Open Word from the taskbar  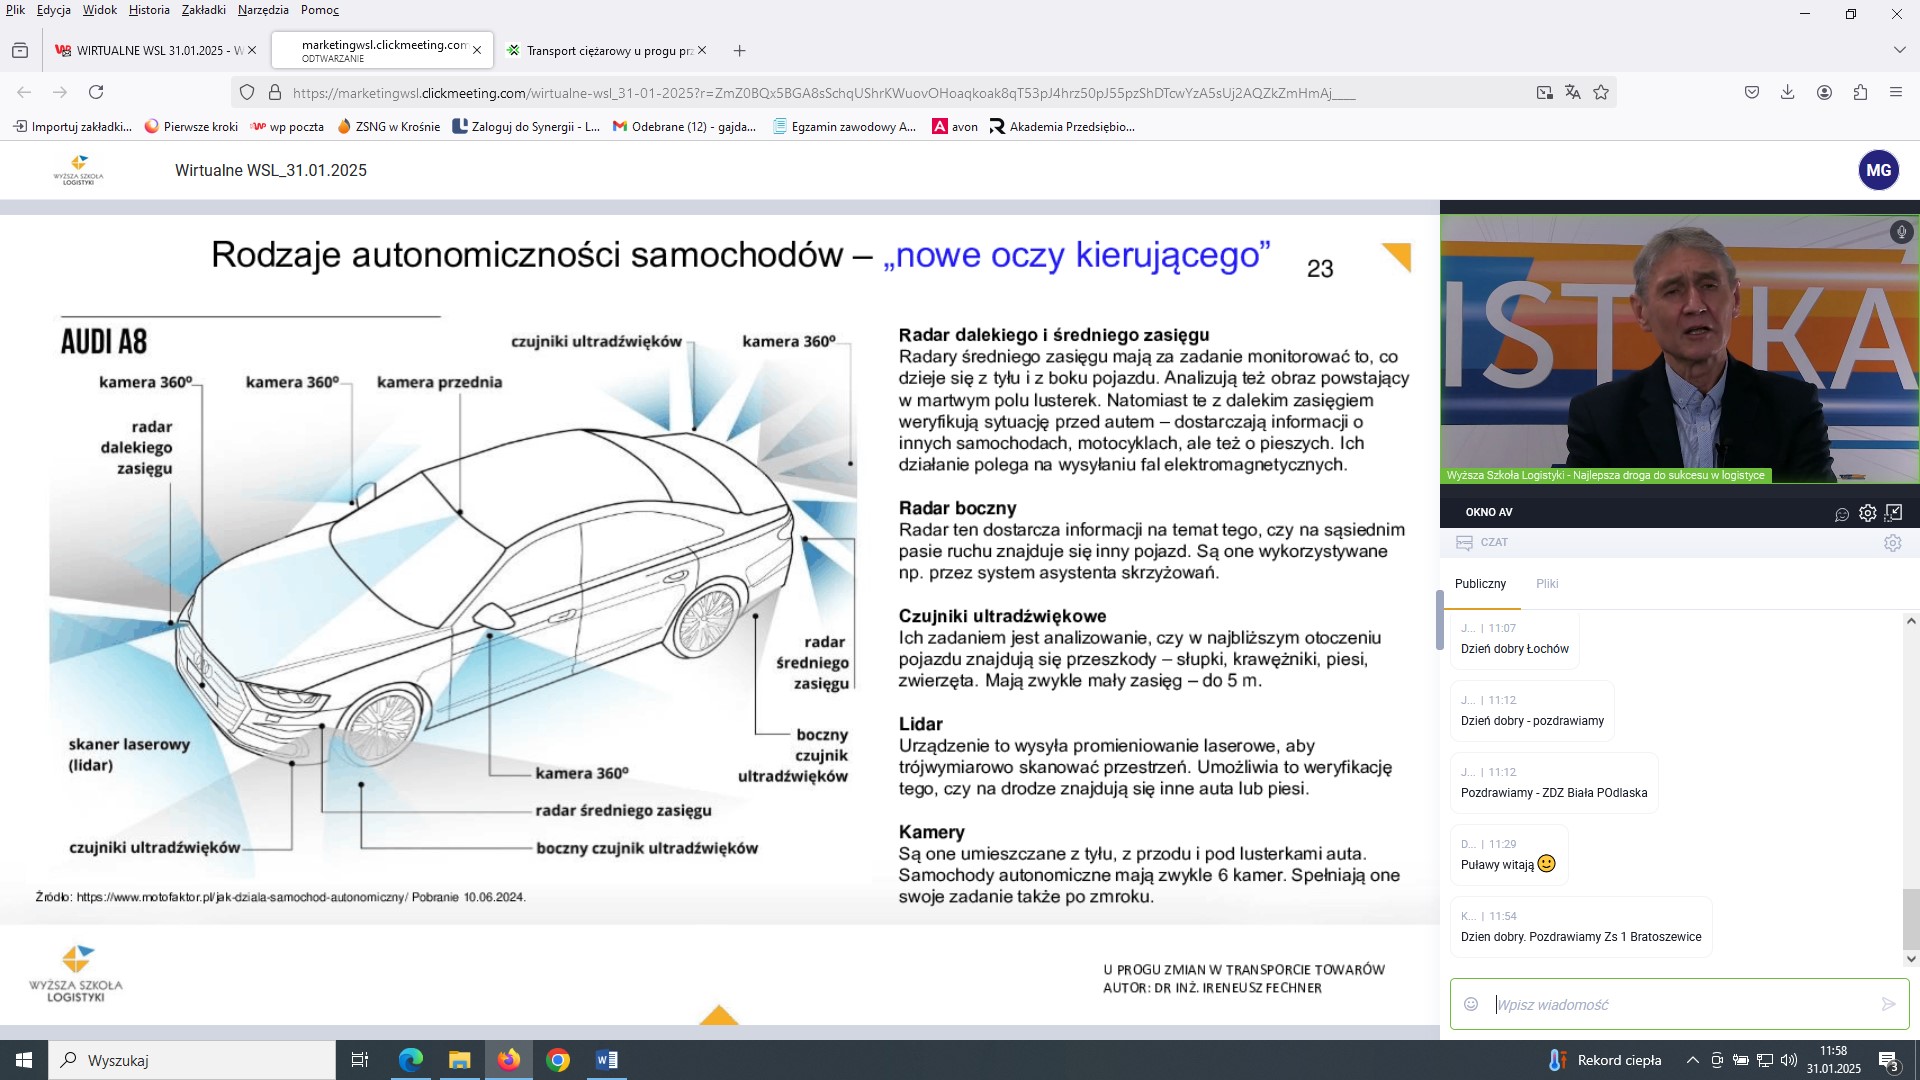[x=607, y=1060]
